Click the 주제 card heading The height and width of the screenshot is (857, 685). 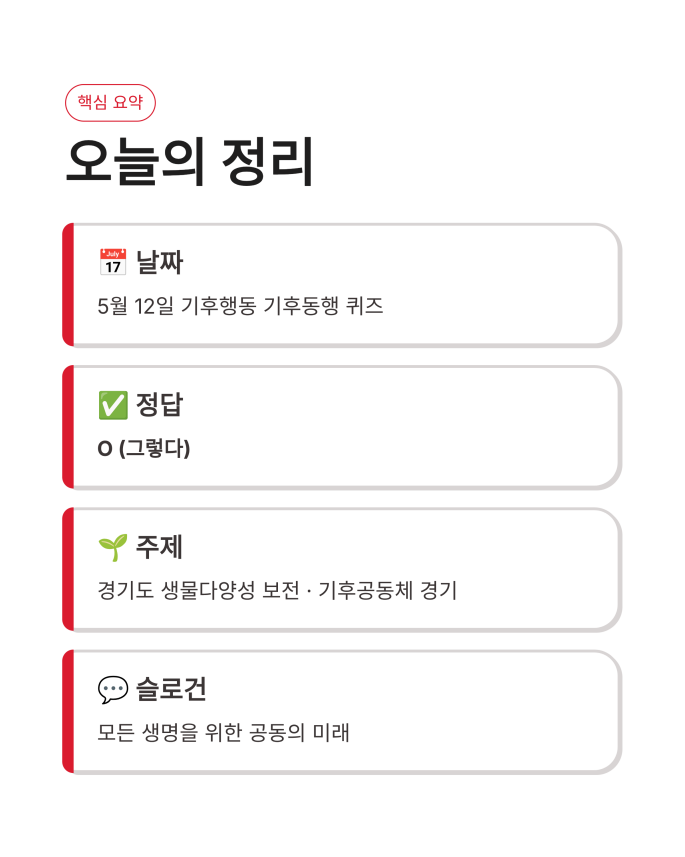click(x=159, y=547)
